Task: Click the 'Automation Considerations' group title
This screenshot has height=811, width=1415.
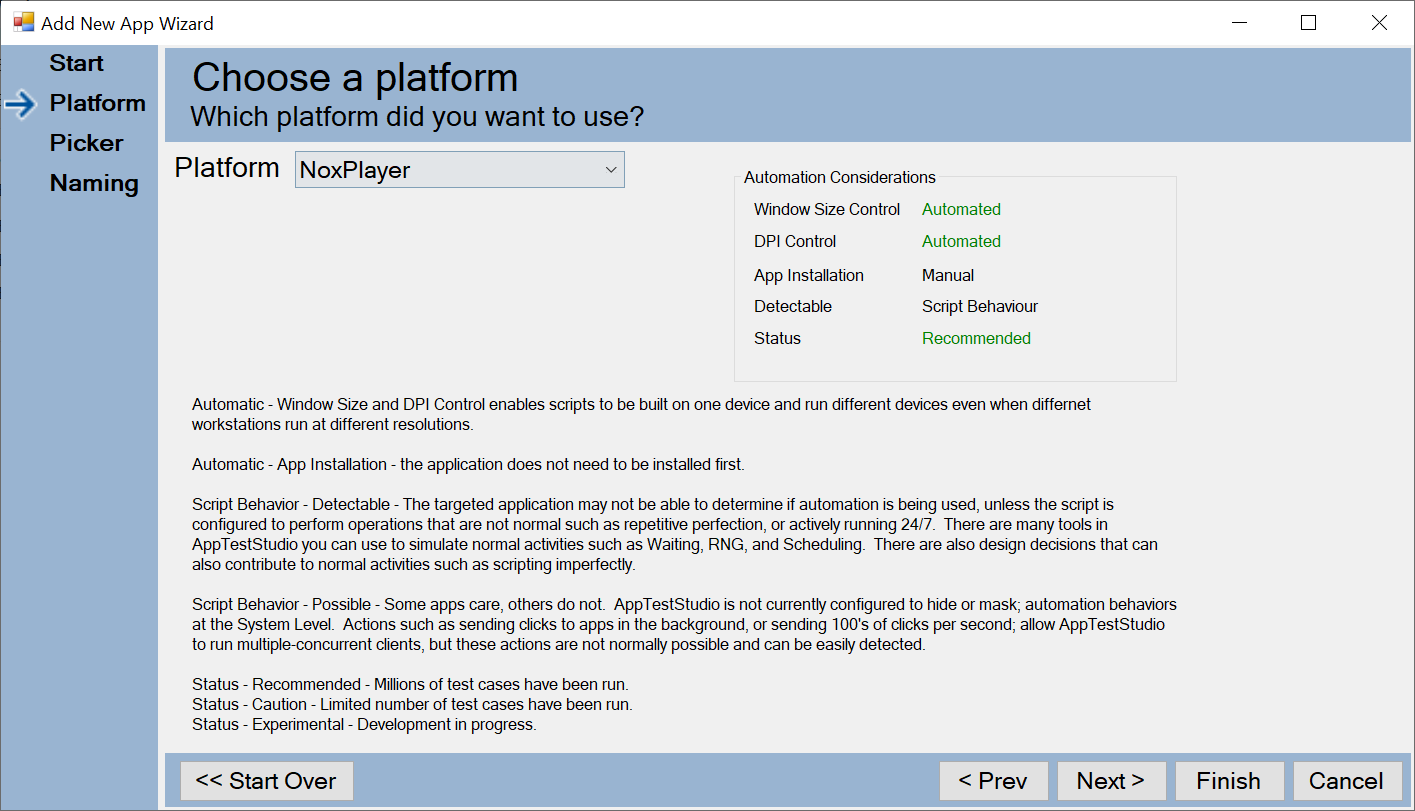Action: click(840, 177)
